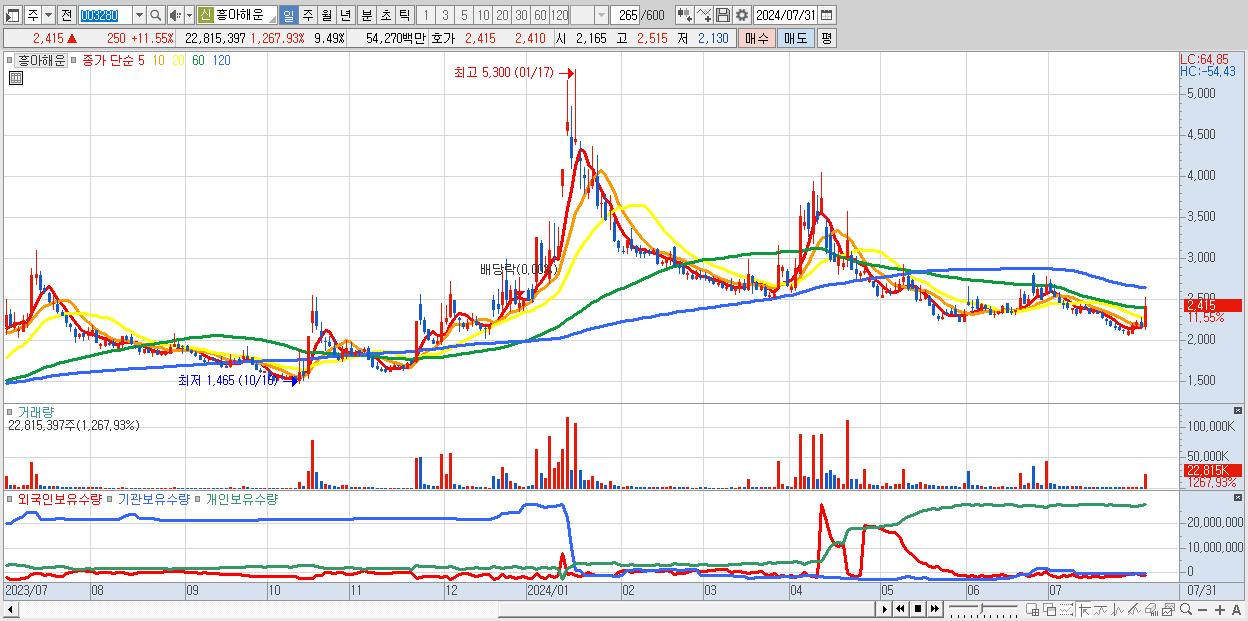Click the 전 button beside stock code

tap(66, 15)
